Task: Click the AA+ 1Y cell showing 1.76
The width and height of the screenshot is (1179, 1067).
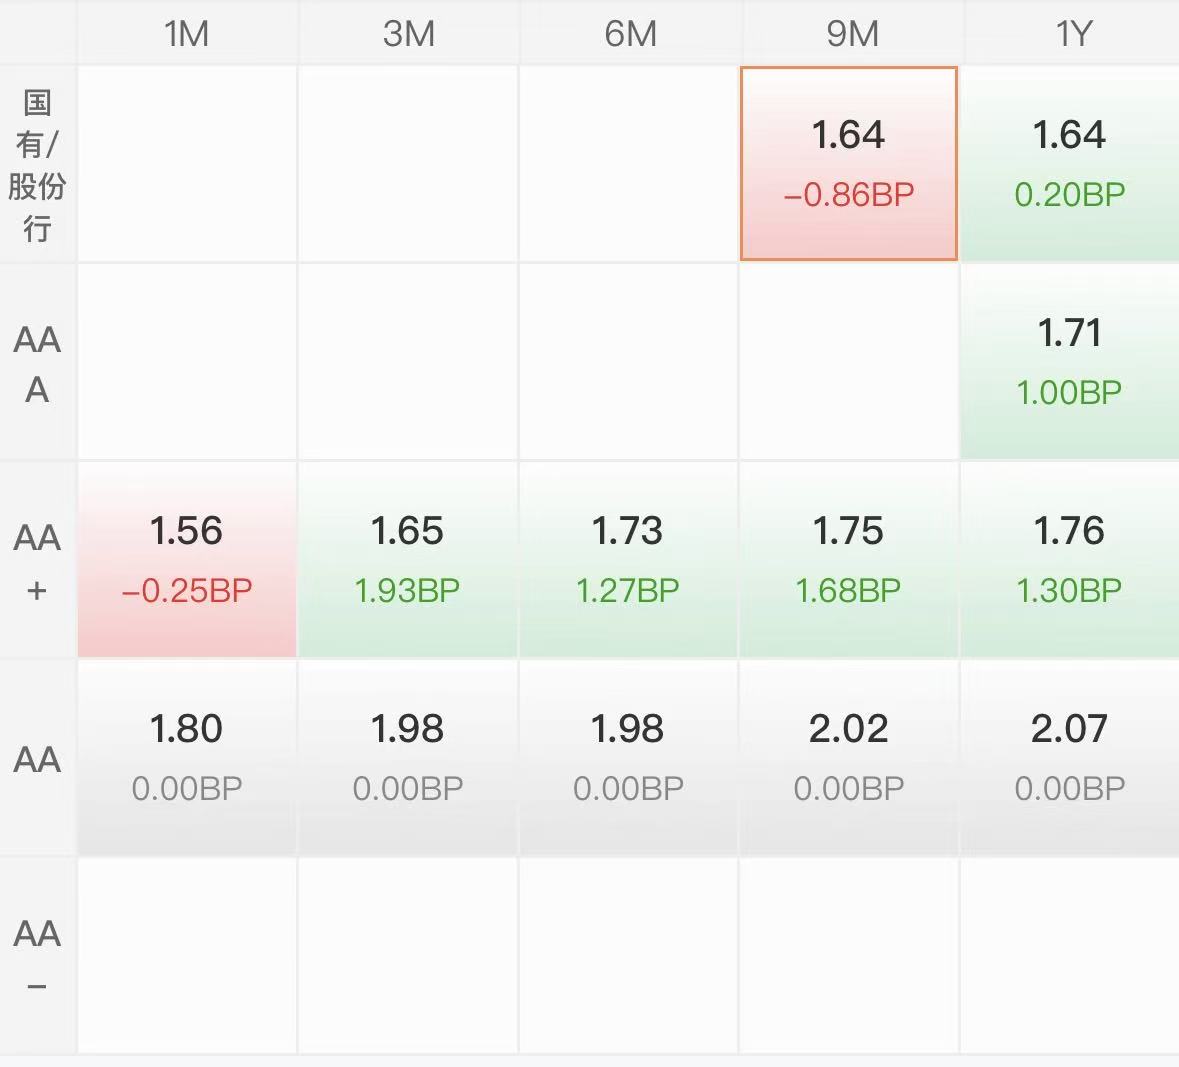Action: (x=1069, y=559)
